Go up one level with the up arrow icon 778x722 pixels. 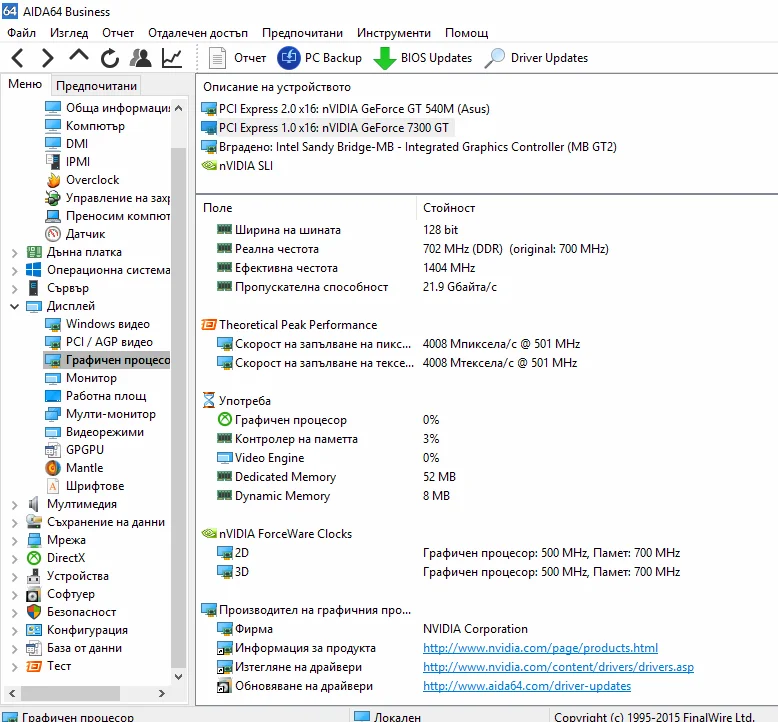[x=79, y=56]
